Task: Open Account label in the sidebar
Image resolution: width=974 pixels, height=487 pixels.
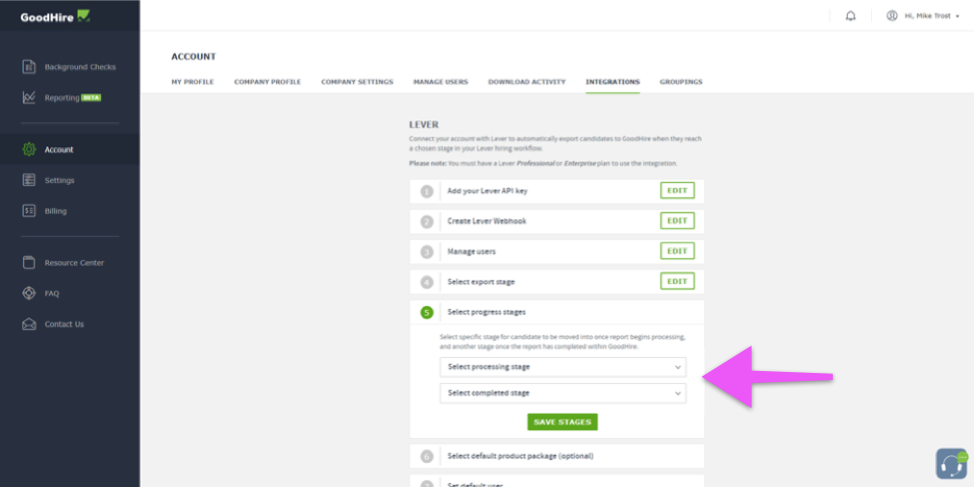Action: tap(59, 150)
